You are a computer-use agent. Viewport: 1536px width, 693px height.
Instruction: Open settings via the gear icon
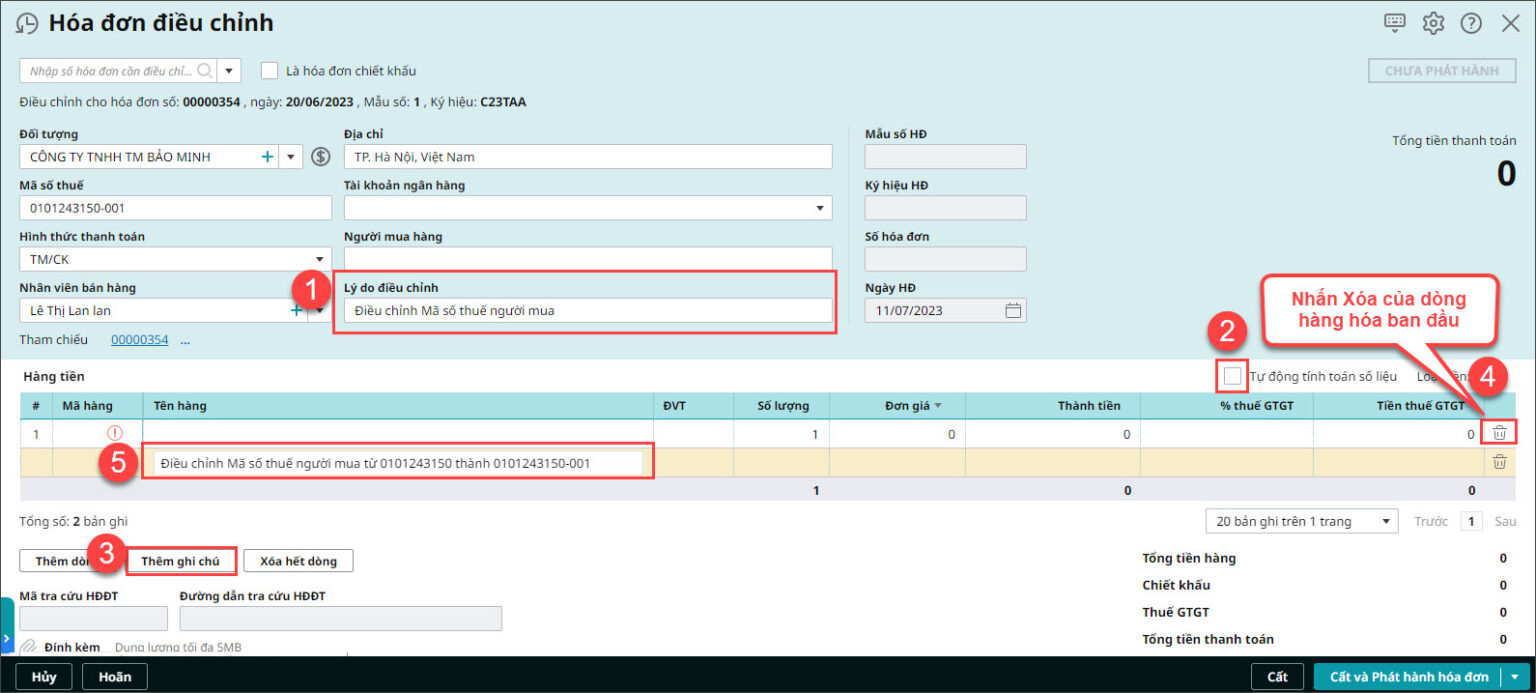pos(1433,23)
